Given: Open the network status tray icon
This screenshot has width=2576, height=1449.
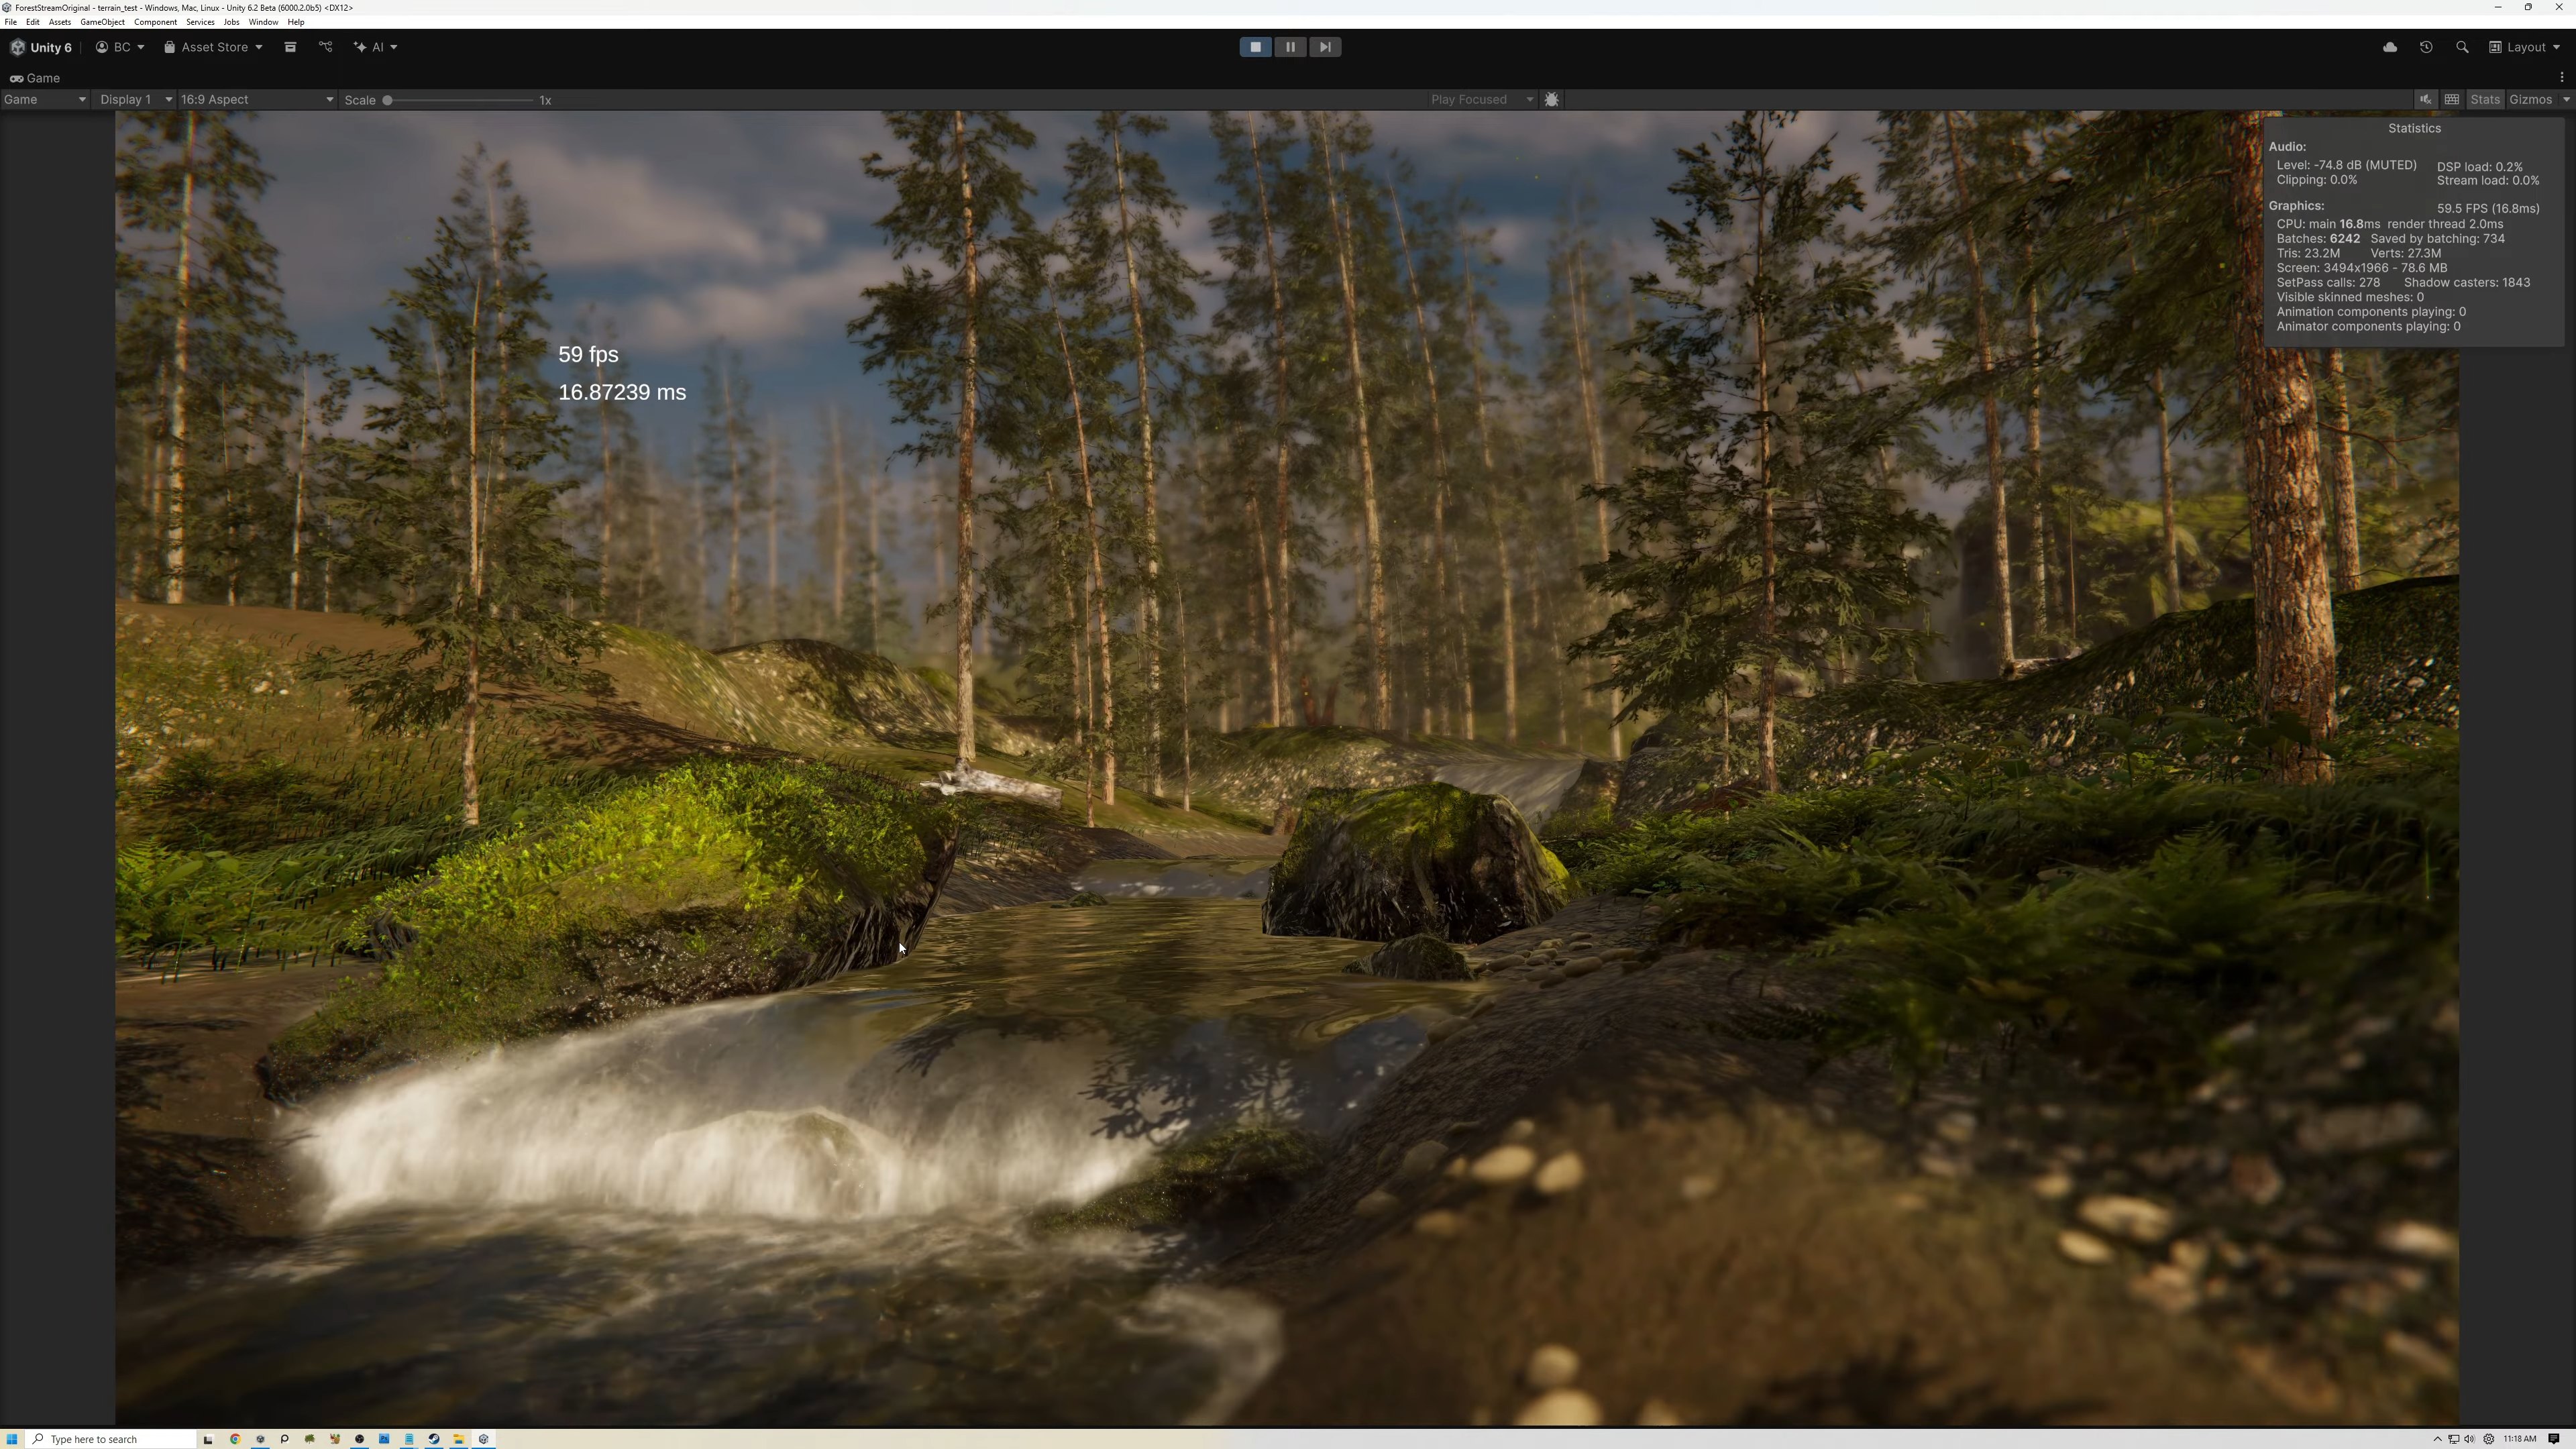Looking at the screenshot, I should (2453, 1439).
